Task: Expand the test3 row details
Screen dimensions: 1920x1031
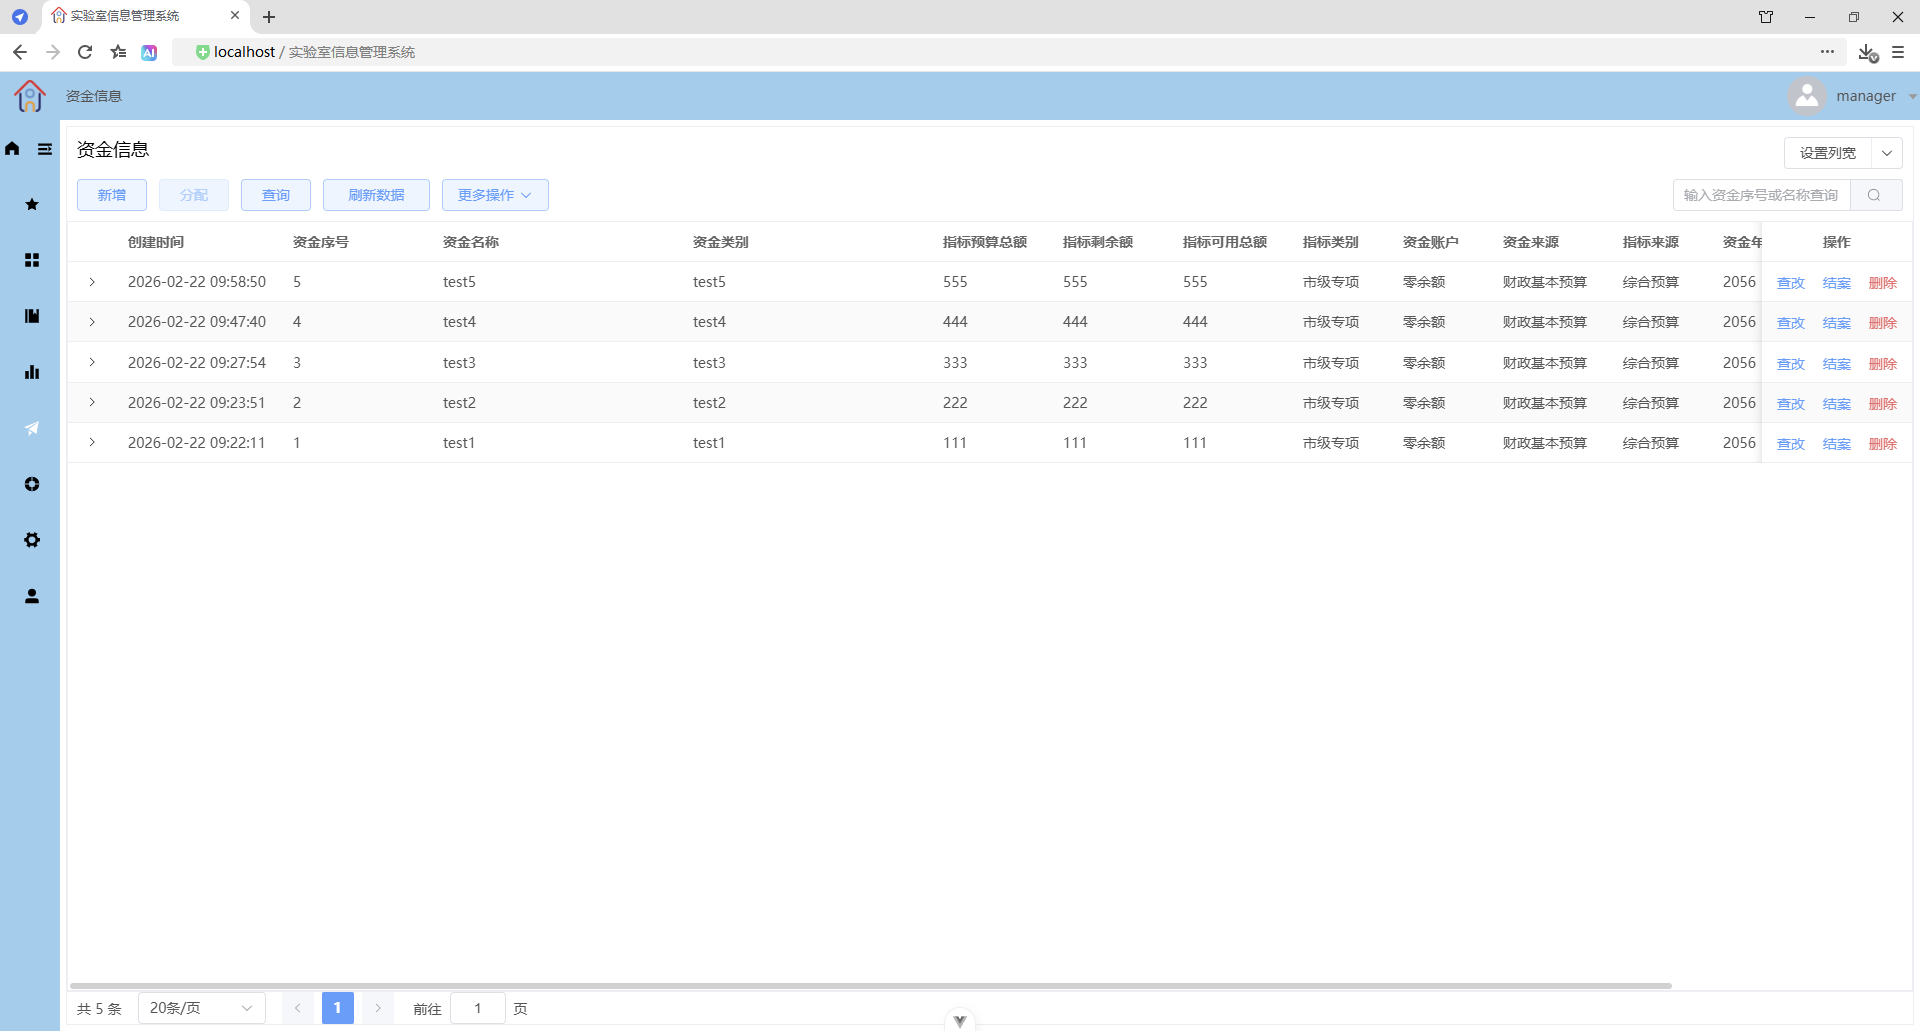Action: [92, 362]
